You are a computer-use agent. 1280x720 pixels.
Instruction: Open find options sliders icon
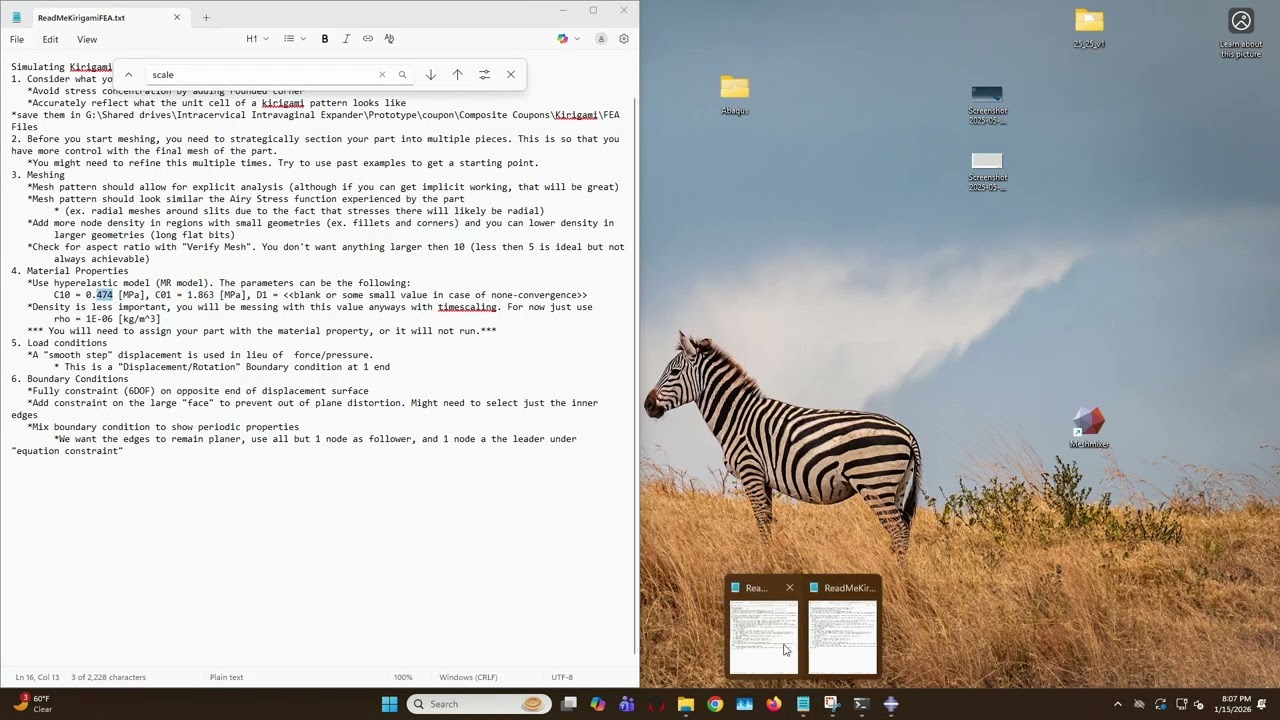pos(484,75)
